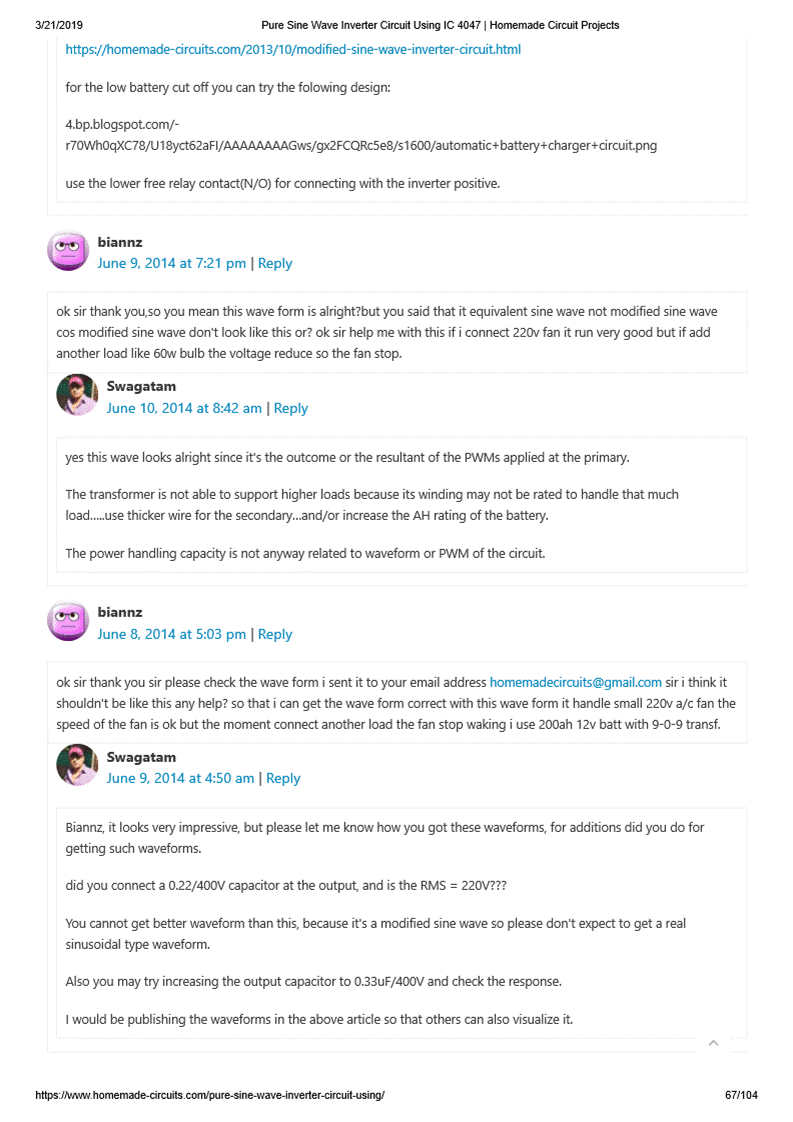Click the biannz name above June 8 date
Screen dimensions: 793x1122
[120, 612]
